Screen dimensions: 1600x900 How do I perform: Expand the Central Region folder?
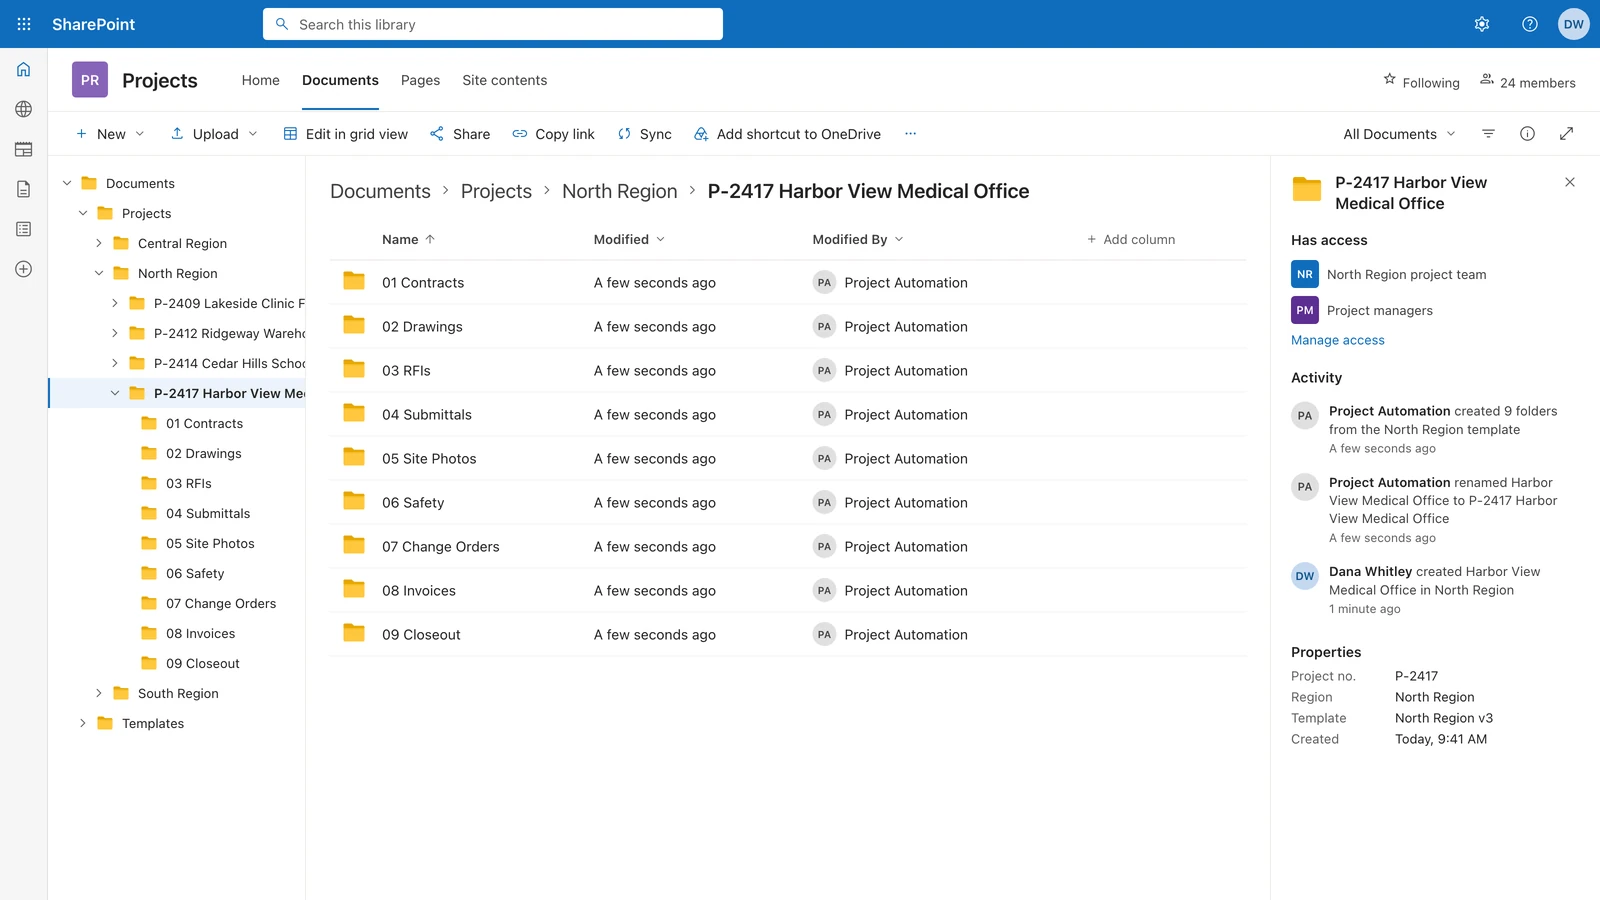coord(99,243)
